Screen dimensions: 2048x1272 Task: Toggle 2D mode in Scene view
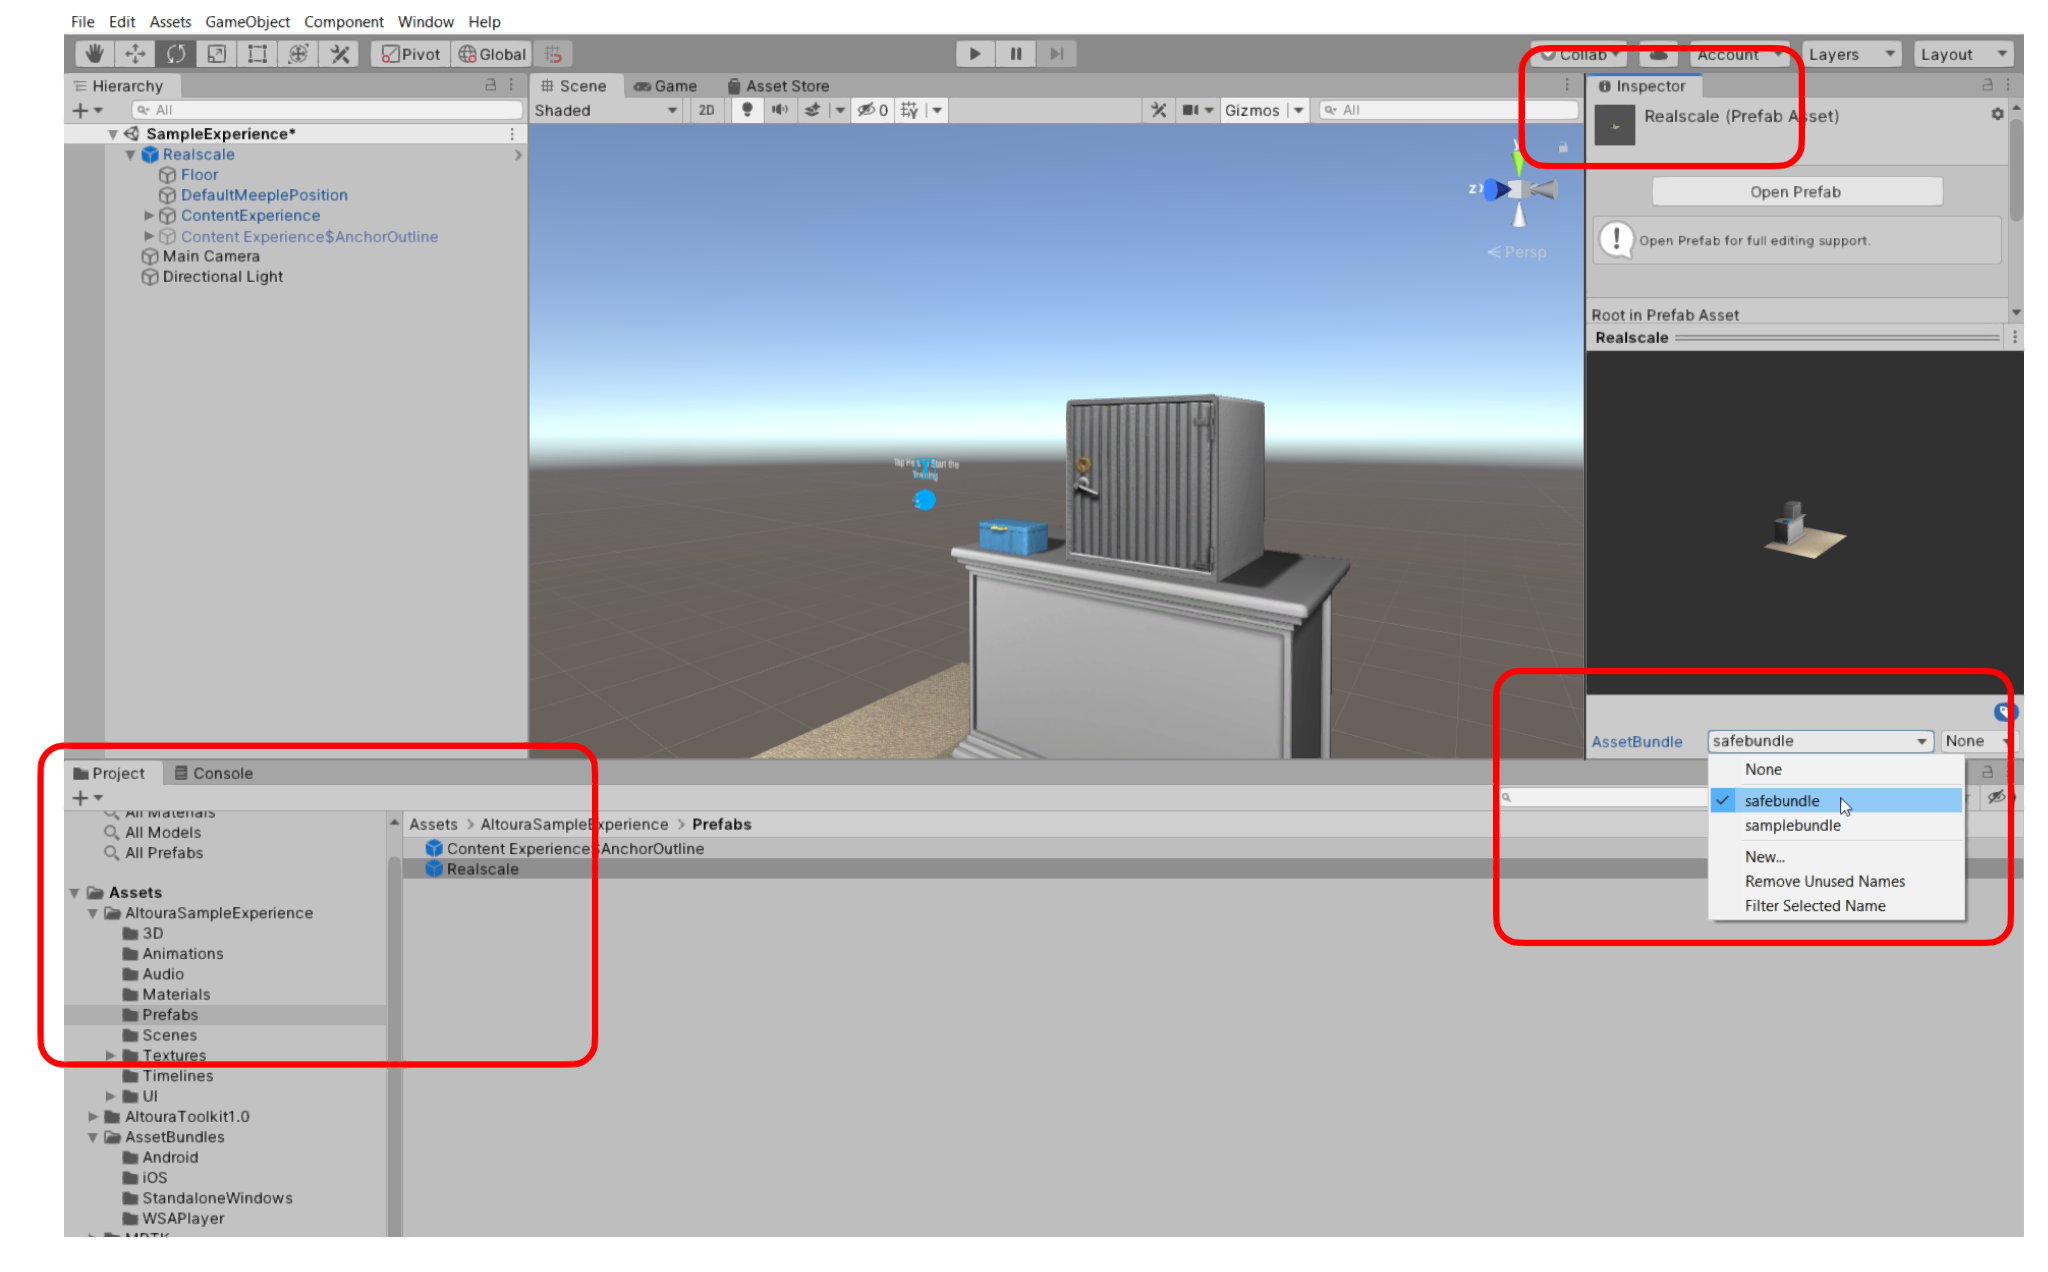(x=707, y=110)
